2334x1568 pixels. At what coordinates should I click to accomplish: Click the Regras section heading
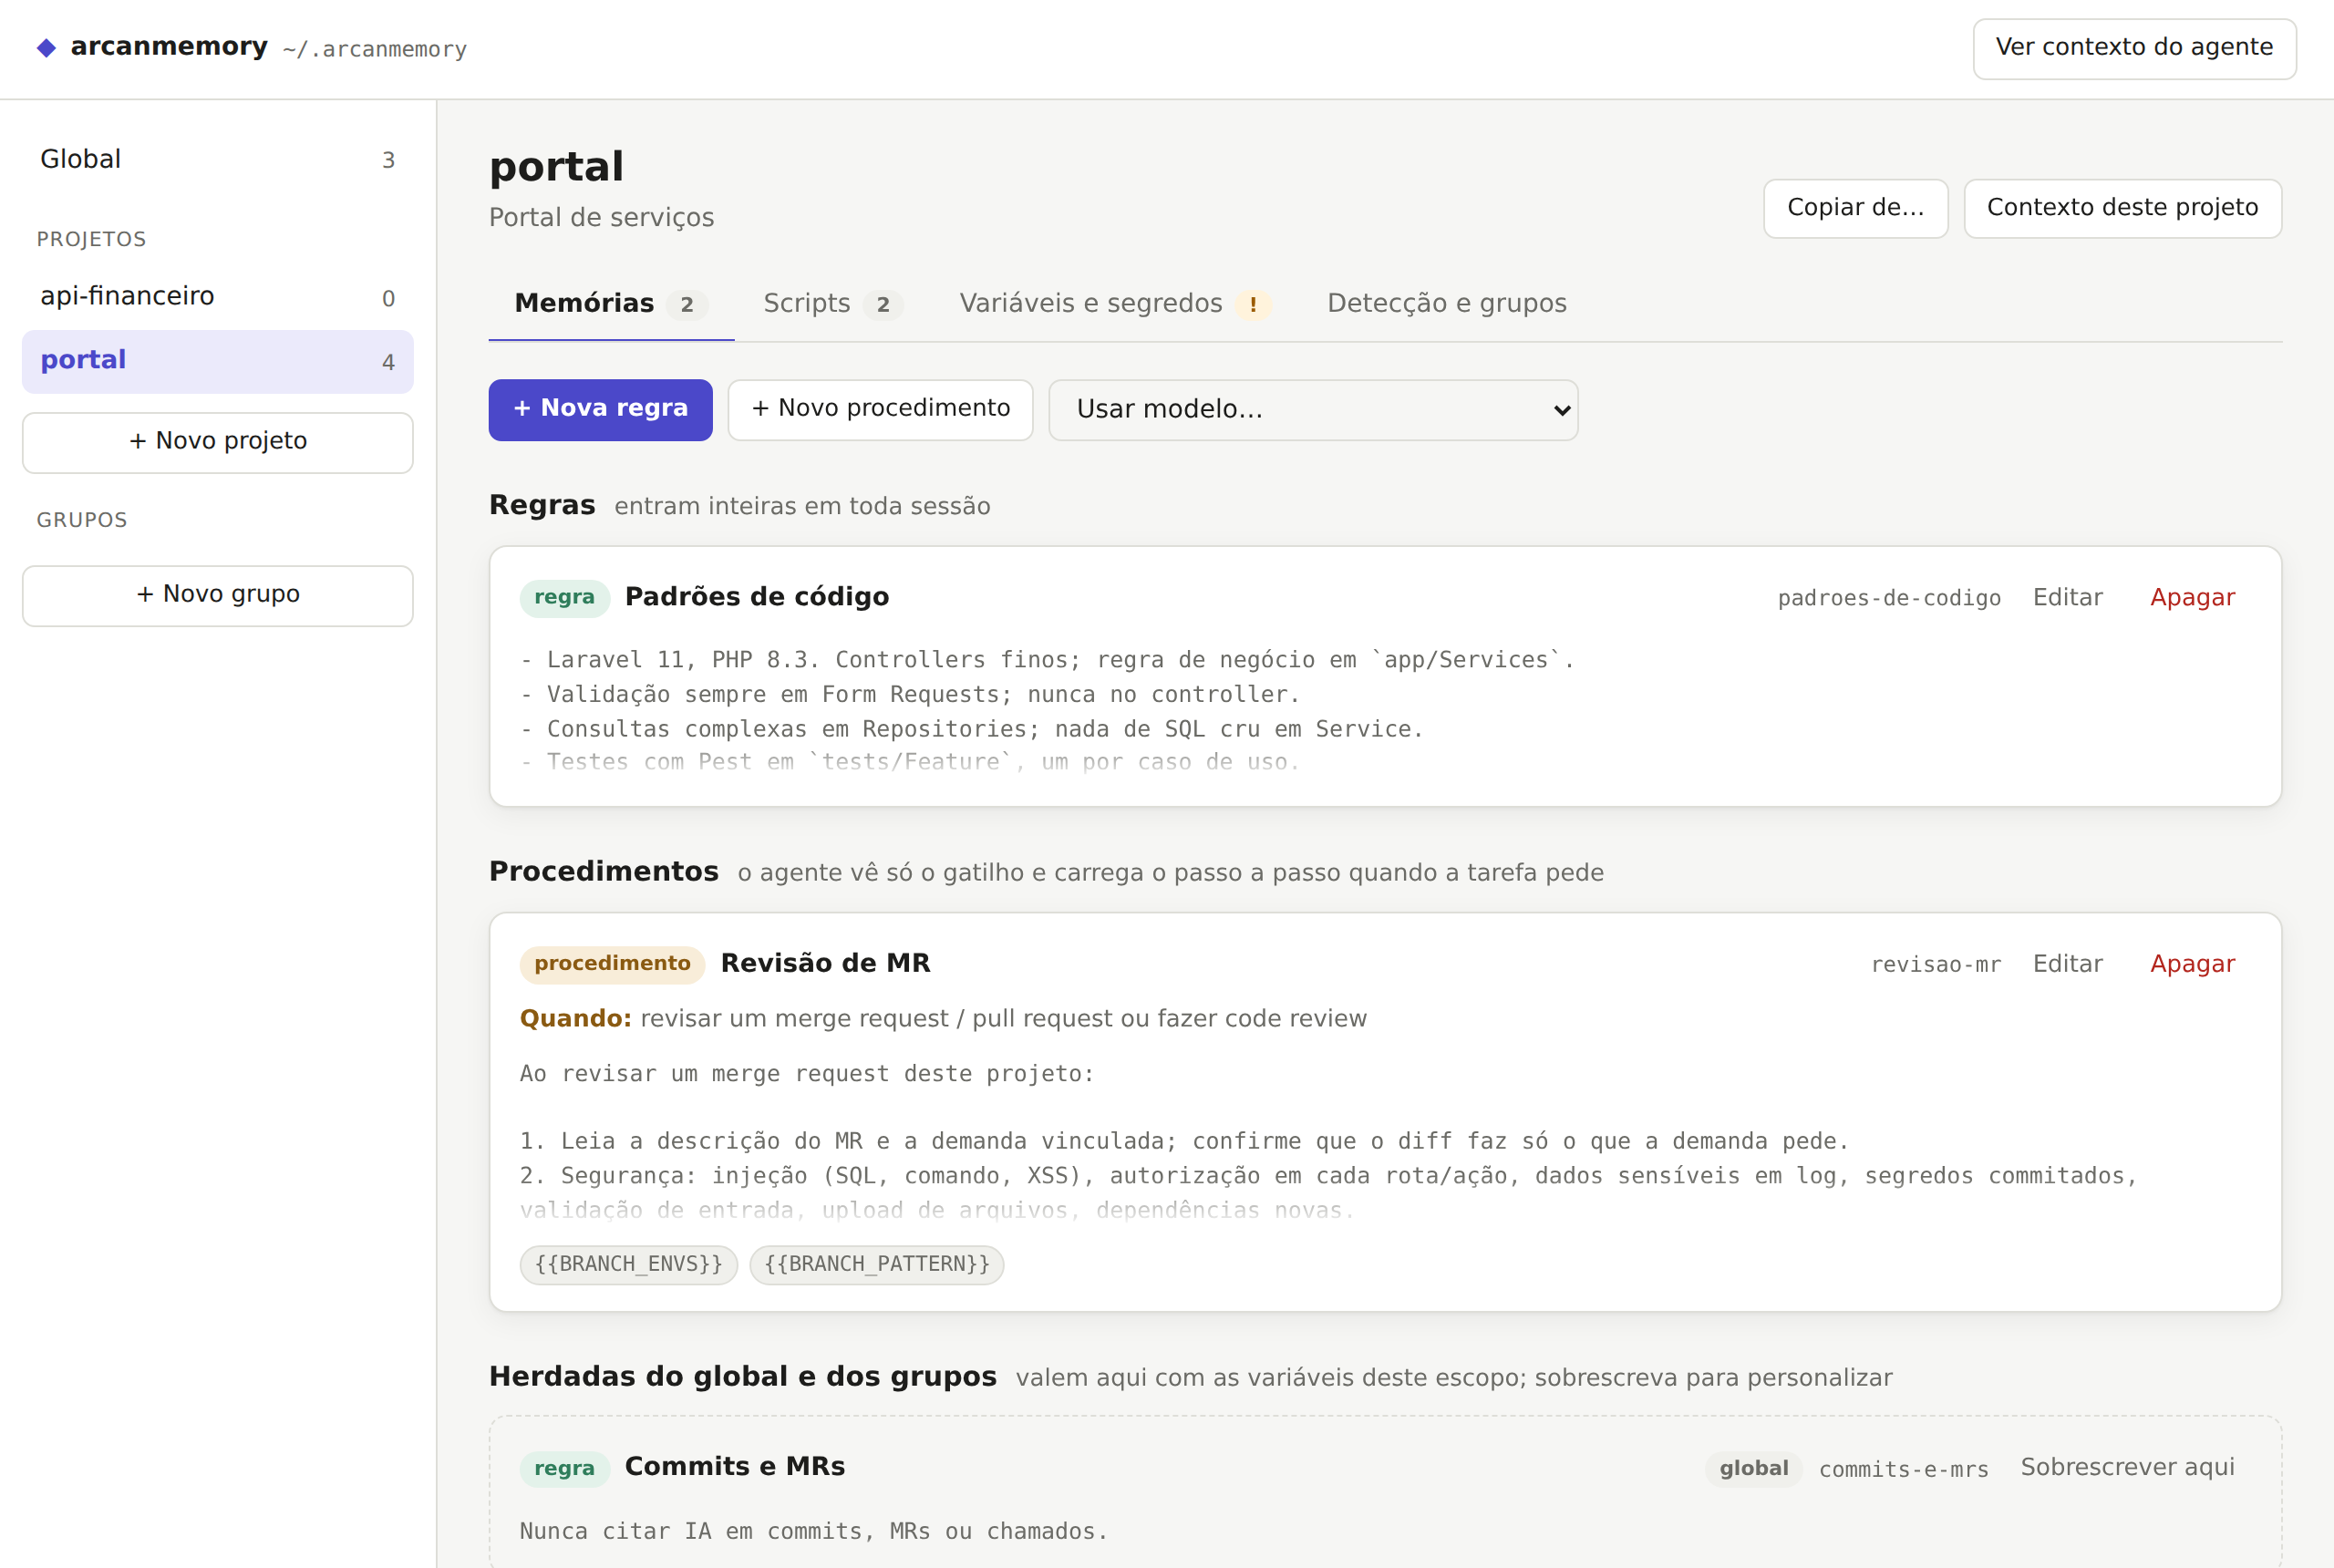tap(542, 505)
